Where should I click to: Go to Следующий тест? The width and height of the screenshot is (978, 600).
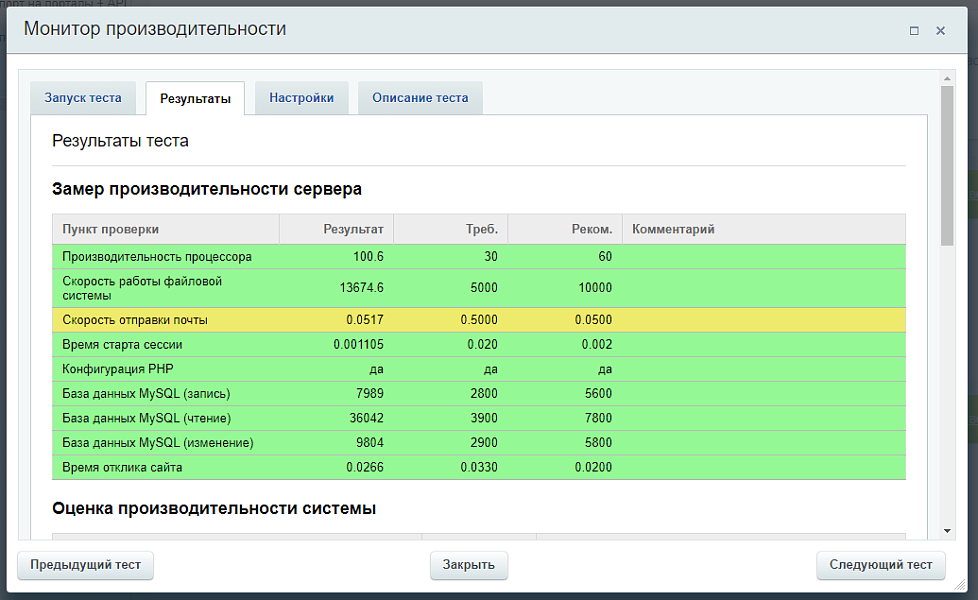click(880, 565)
